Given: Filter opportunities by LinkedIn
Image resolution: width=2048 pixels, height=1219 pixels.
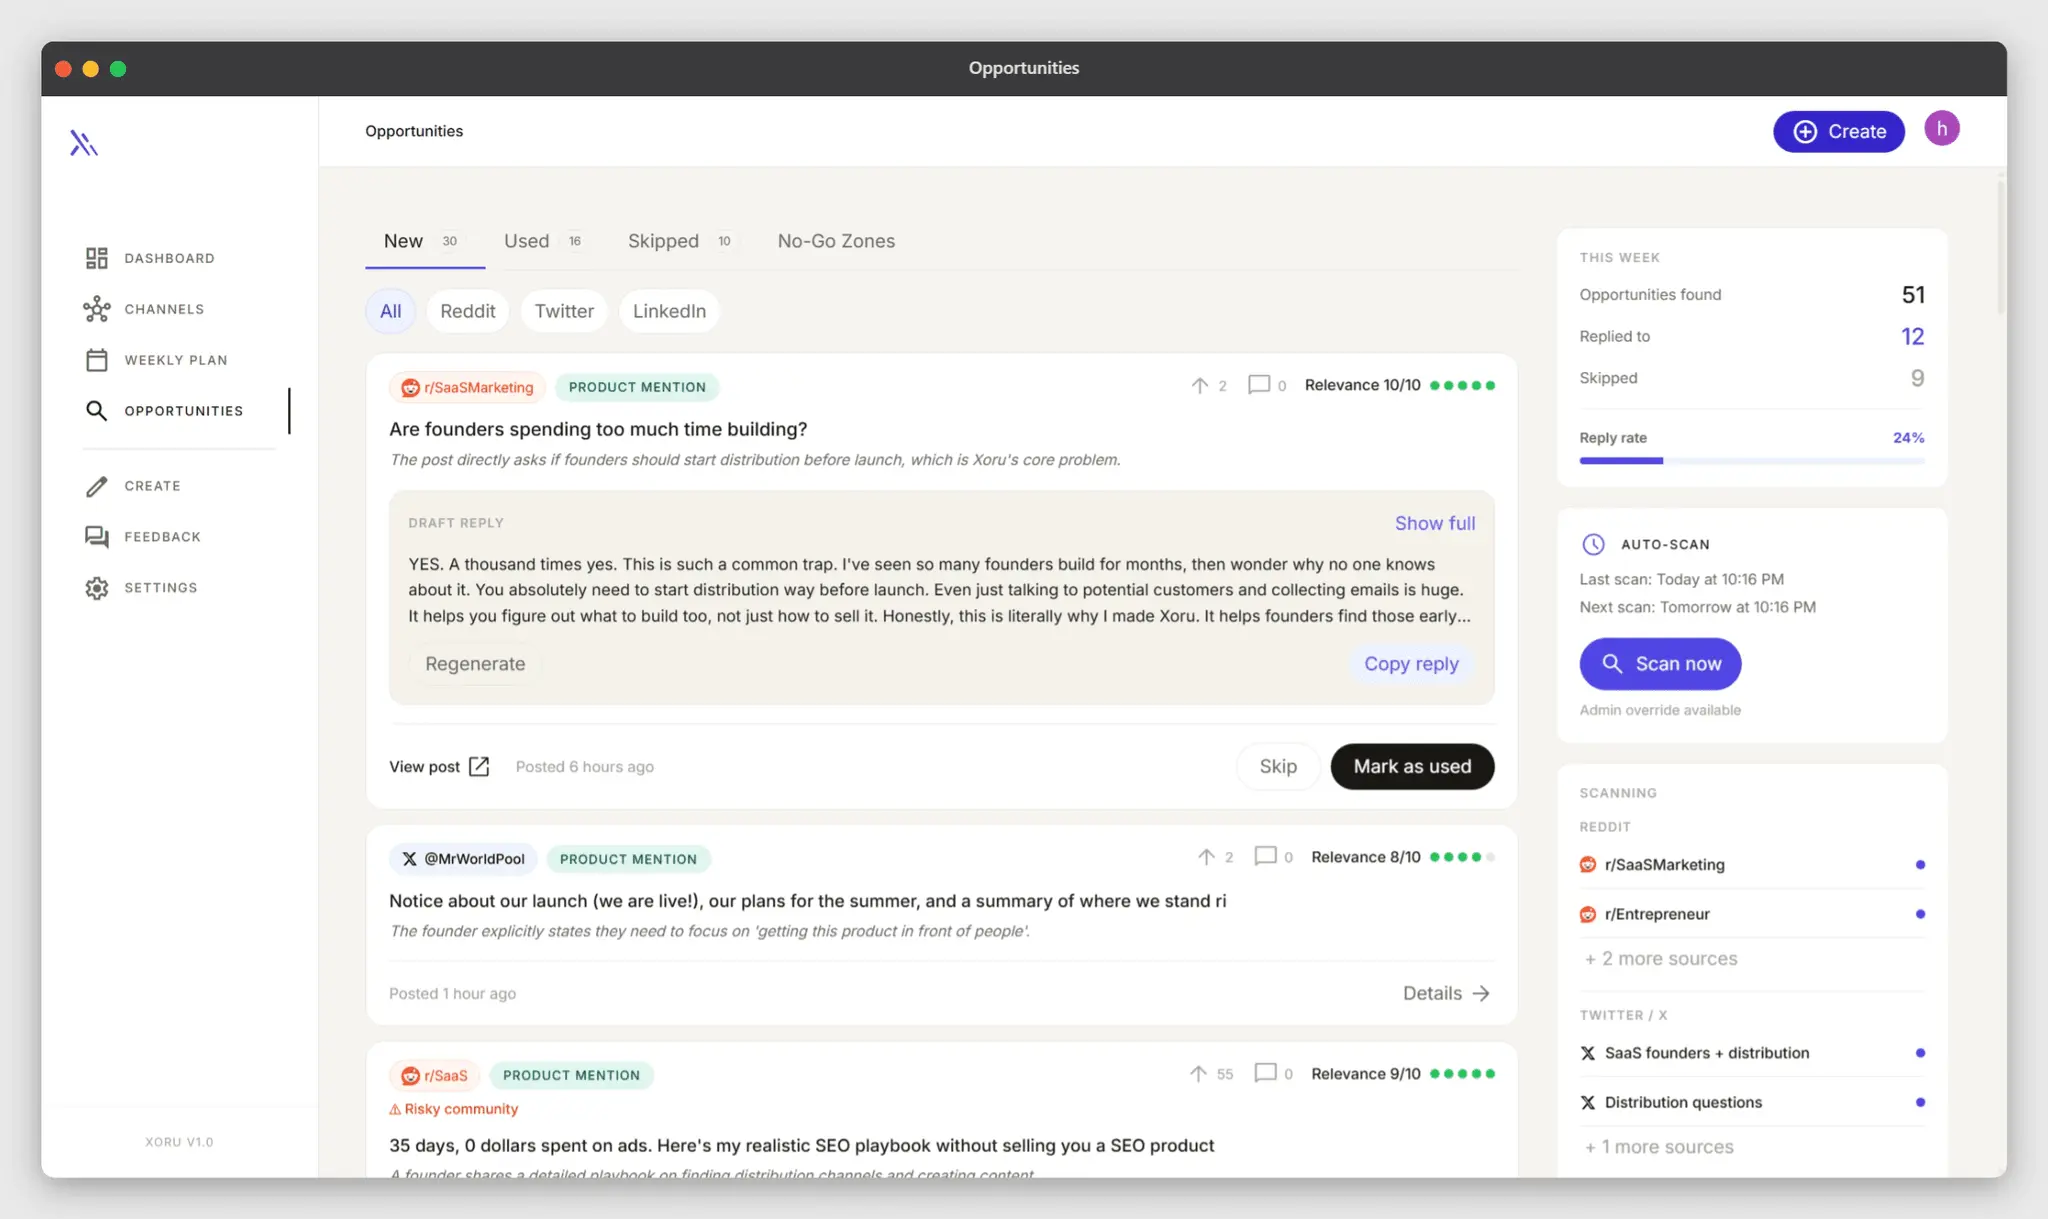Looking at the screenshot, I should coord(669,311).
